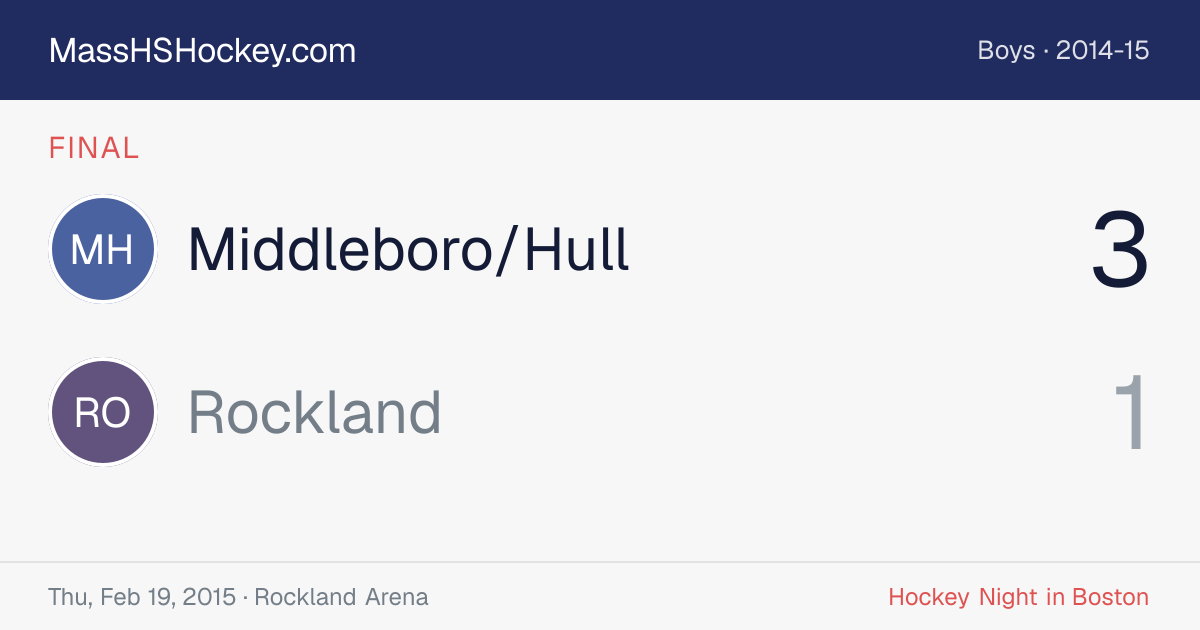Image resolution: width=1200 pixels, height=630 pixels.
Task: Click Middleboro/Hull's score of 3
Action: (x=1120, y=249)
